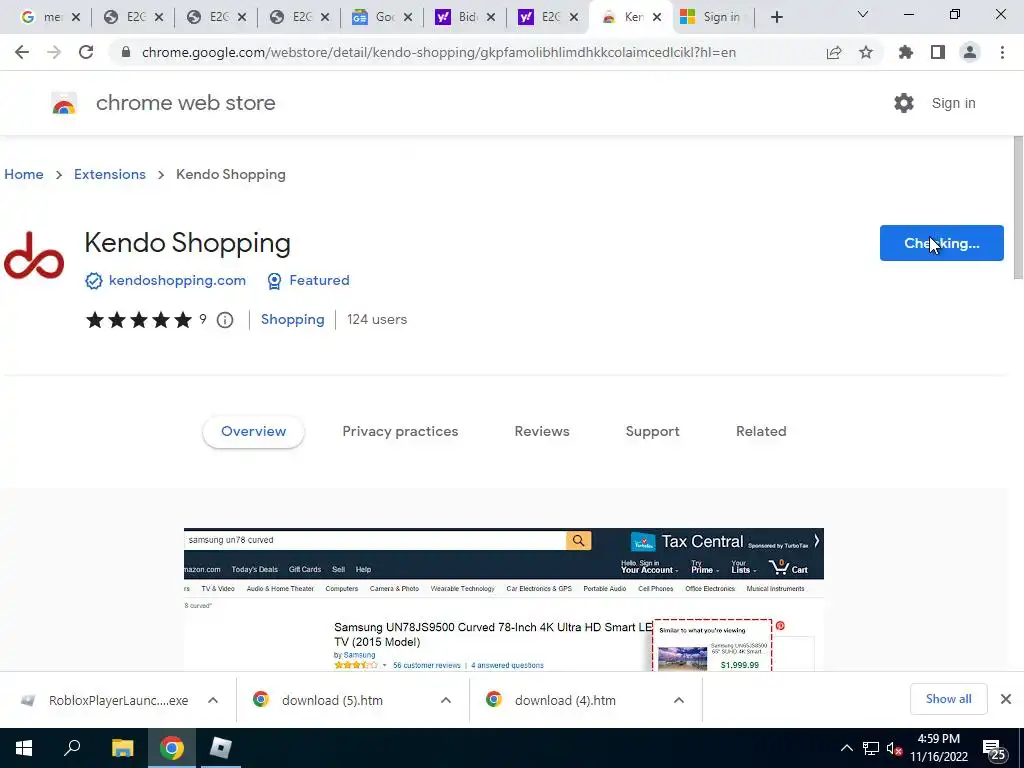
Task: Open the tab search chevron
Action: tap(863, 14)
